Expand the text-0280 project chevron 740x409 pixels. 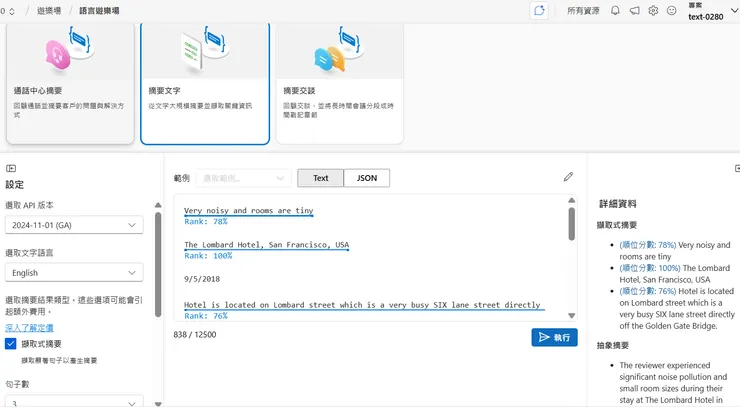(734, 10)
